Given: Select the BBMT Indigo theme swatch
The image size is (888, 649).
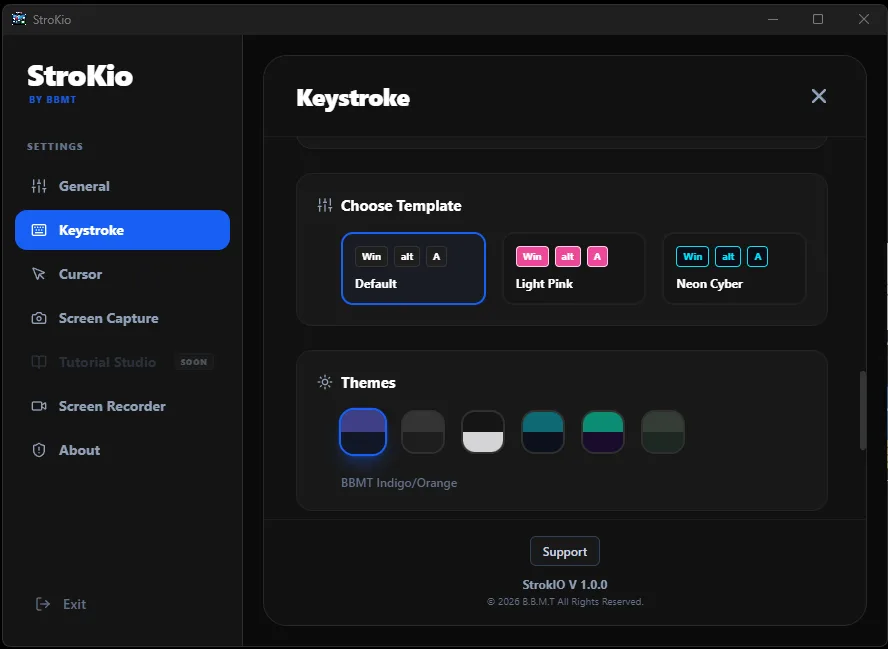Looking at the screenshot, I should tap(363, 432).
